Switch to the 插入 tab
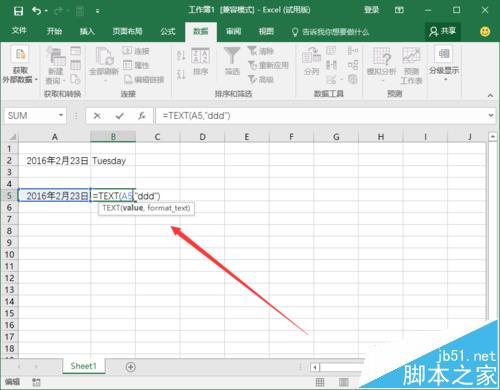 pyautogui.click(x=87, y=31)
